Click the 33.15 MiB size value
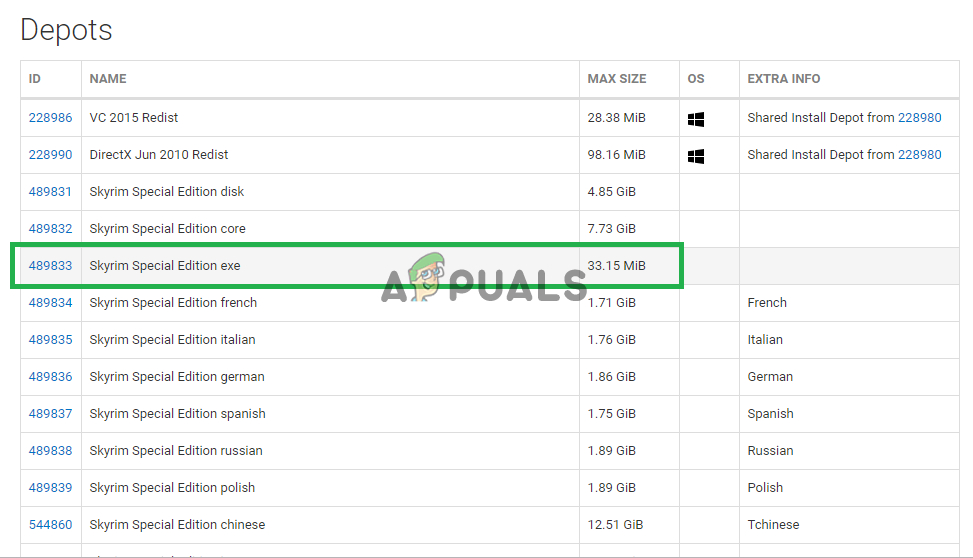973x558 pixels. pyautogui.click(x=617, y=266)
